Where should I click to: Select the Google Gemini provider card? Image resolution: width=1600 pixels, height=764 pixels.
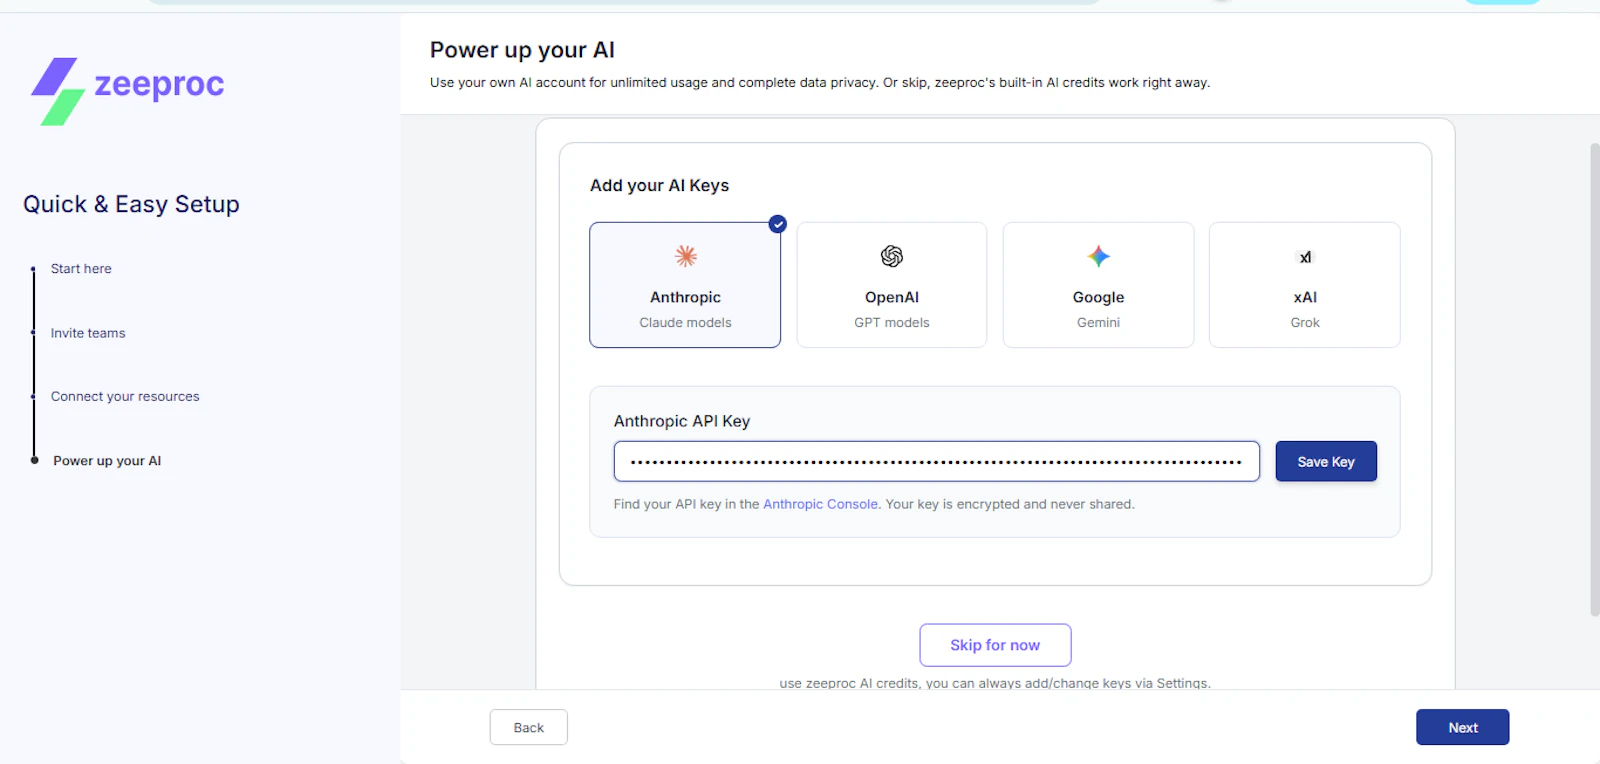coord(1098,285)
